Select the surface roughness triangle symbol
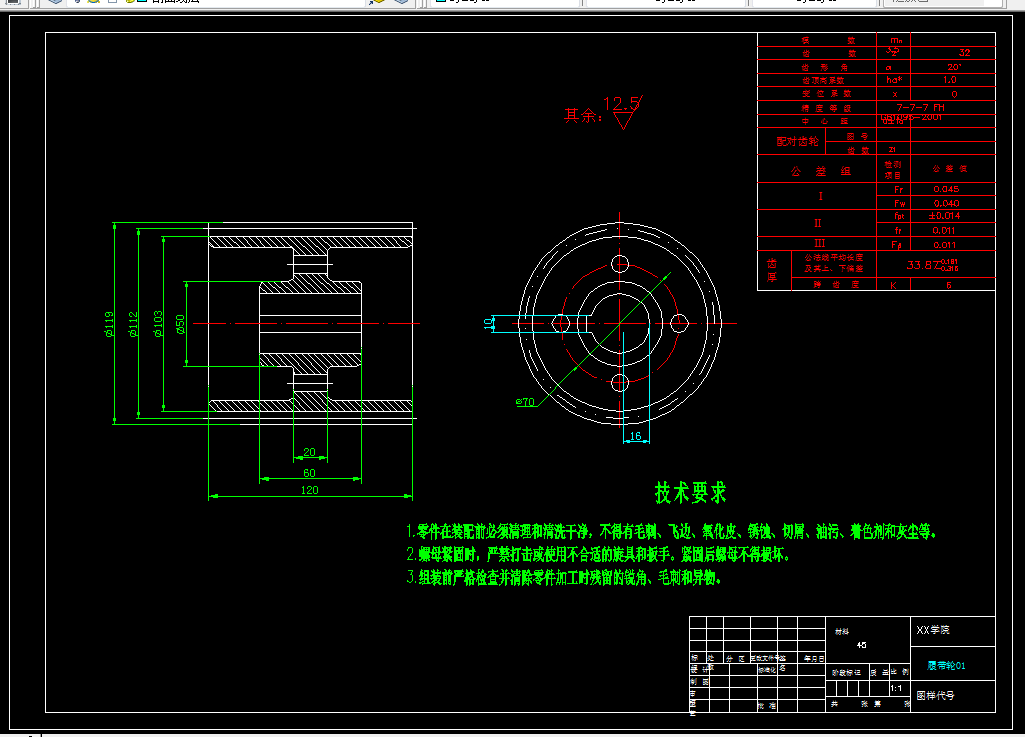Screen dimensions: 1025x737 pyautogui.click(x=624, y=121)
